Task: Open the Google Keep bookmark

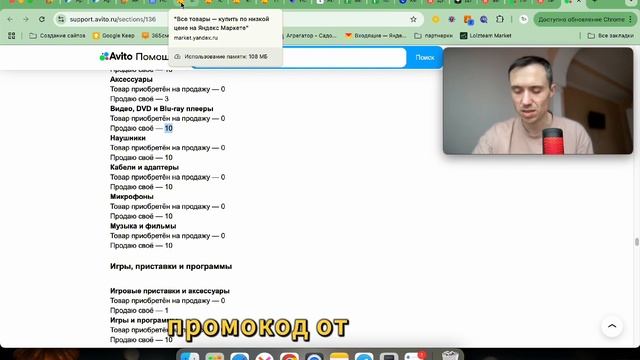Action: 114,36
